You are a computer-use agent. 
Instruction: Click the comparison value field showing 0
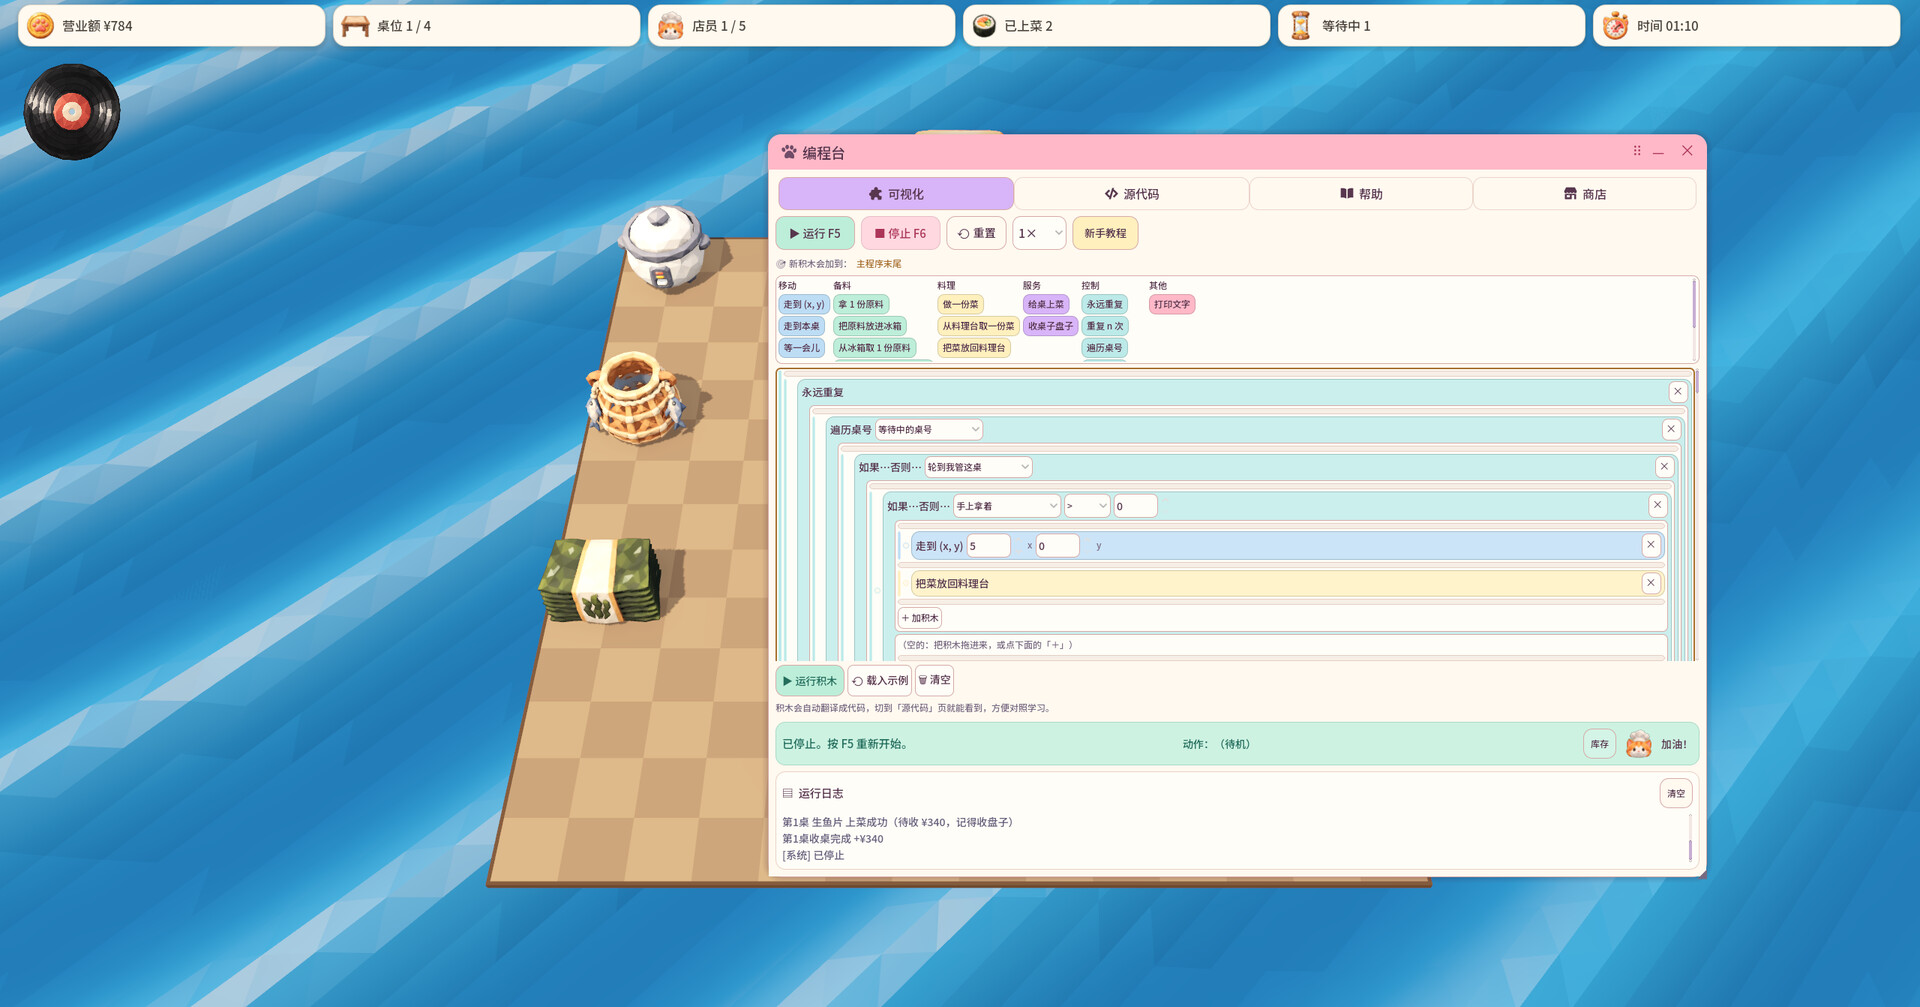pyautogui.click(x=1135, y=506)
